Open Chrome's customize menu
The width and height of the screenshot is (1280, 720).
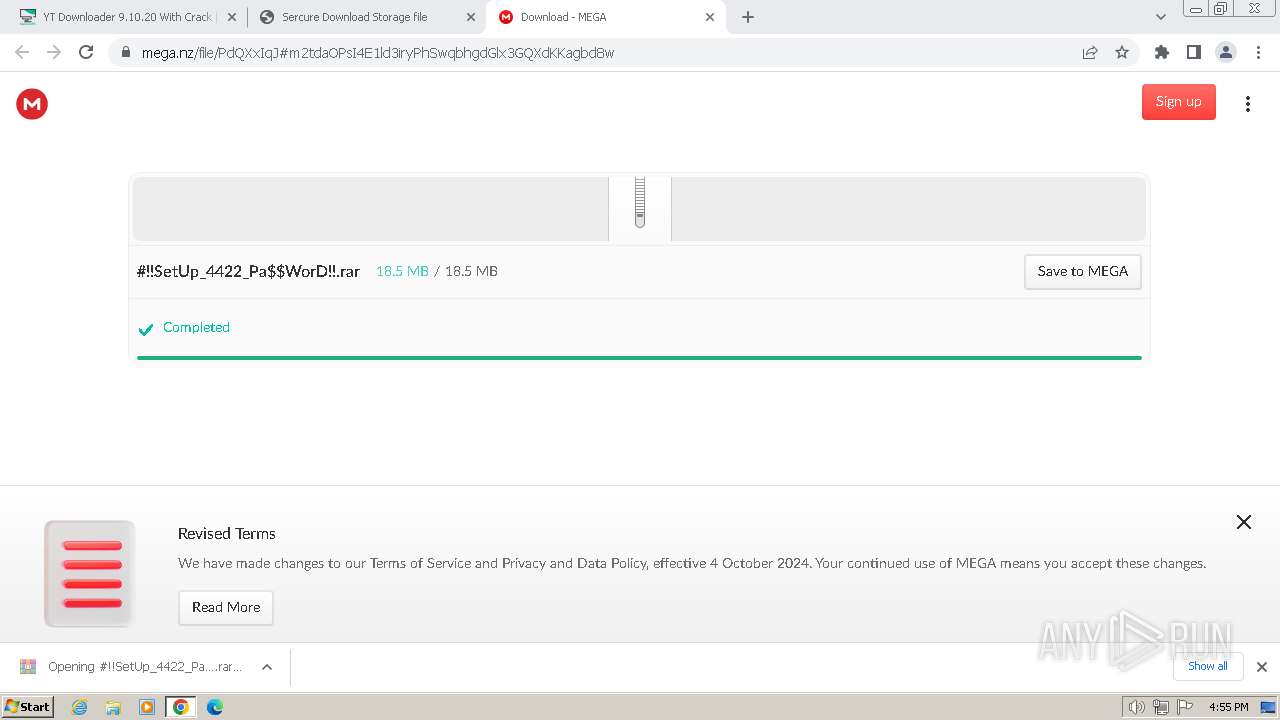(1258, 52)
